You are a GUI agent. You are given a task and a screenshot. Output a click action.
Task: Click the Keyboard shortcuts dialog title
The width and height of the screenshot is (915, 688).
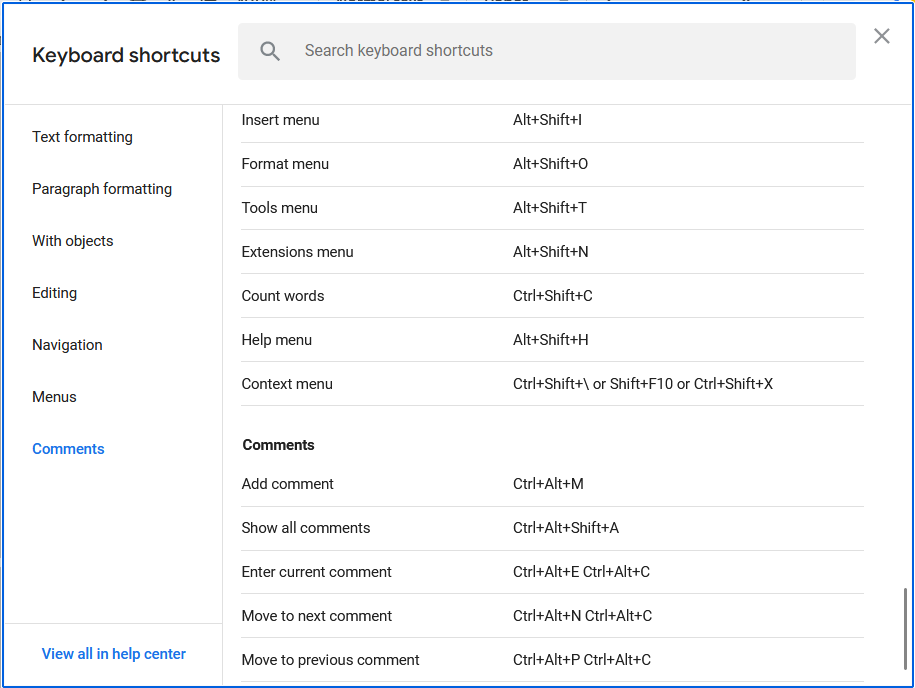tap(126, 56)
